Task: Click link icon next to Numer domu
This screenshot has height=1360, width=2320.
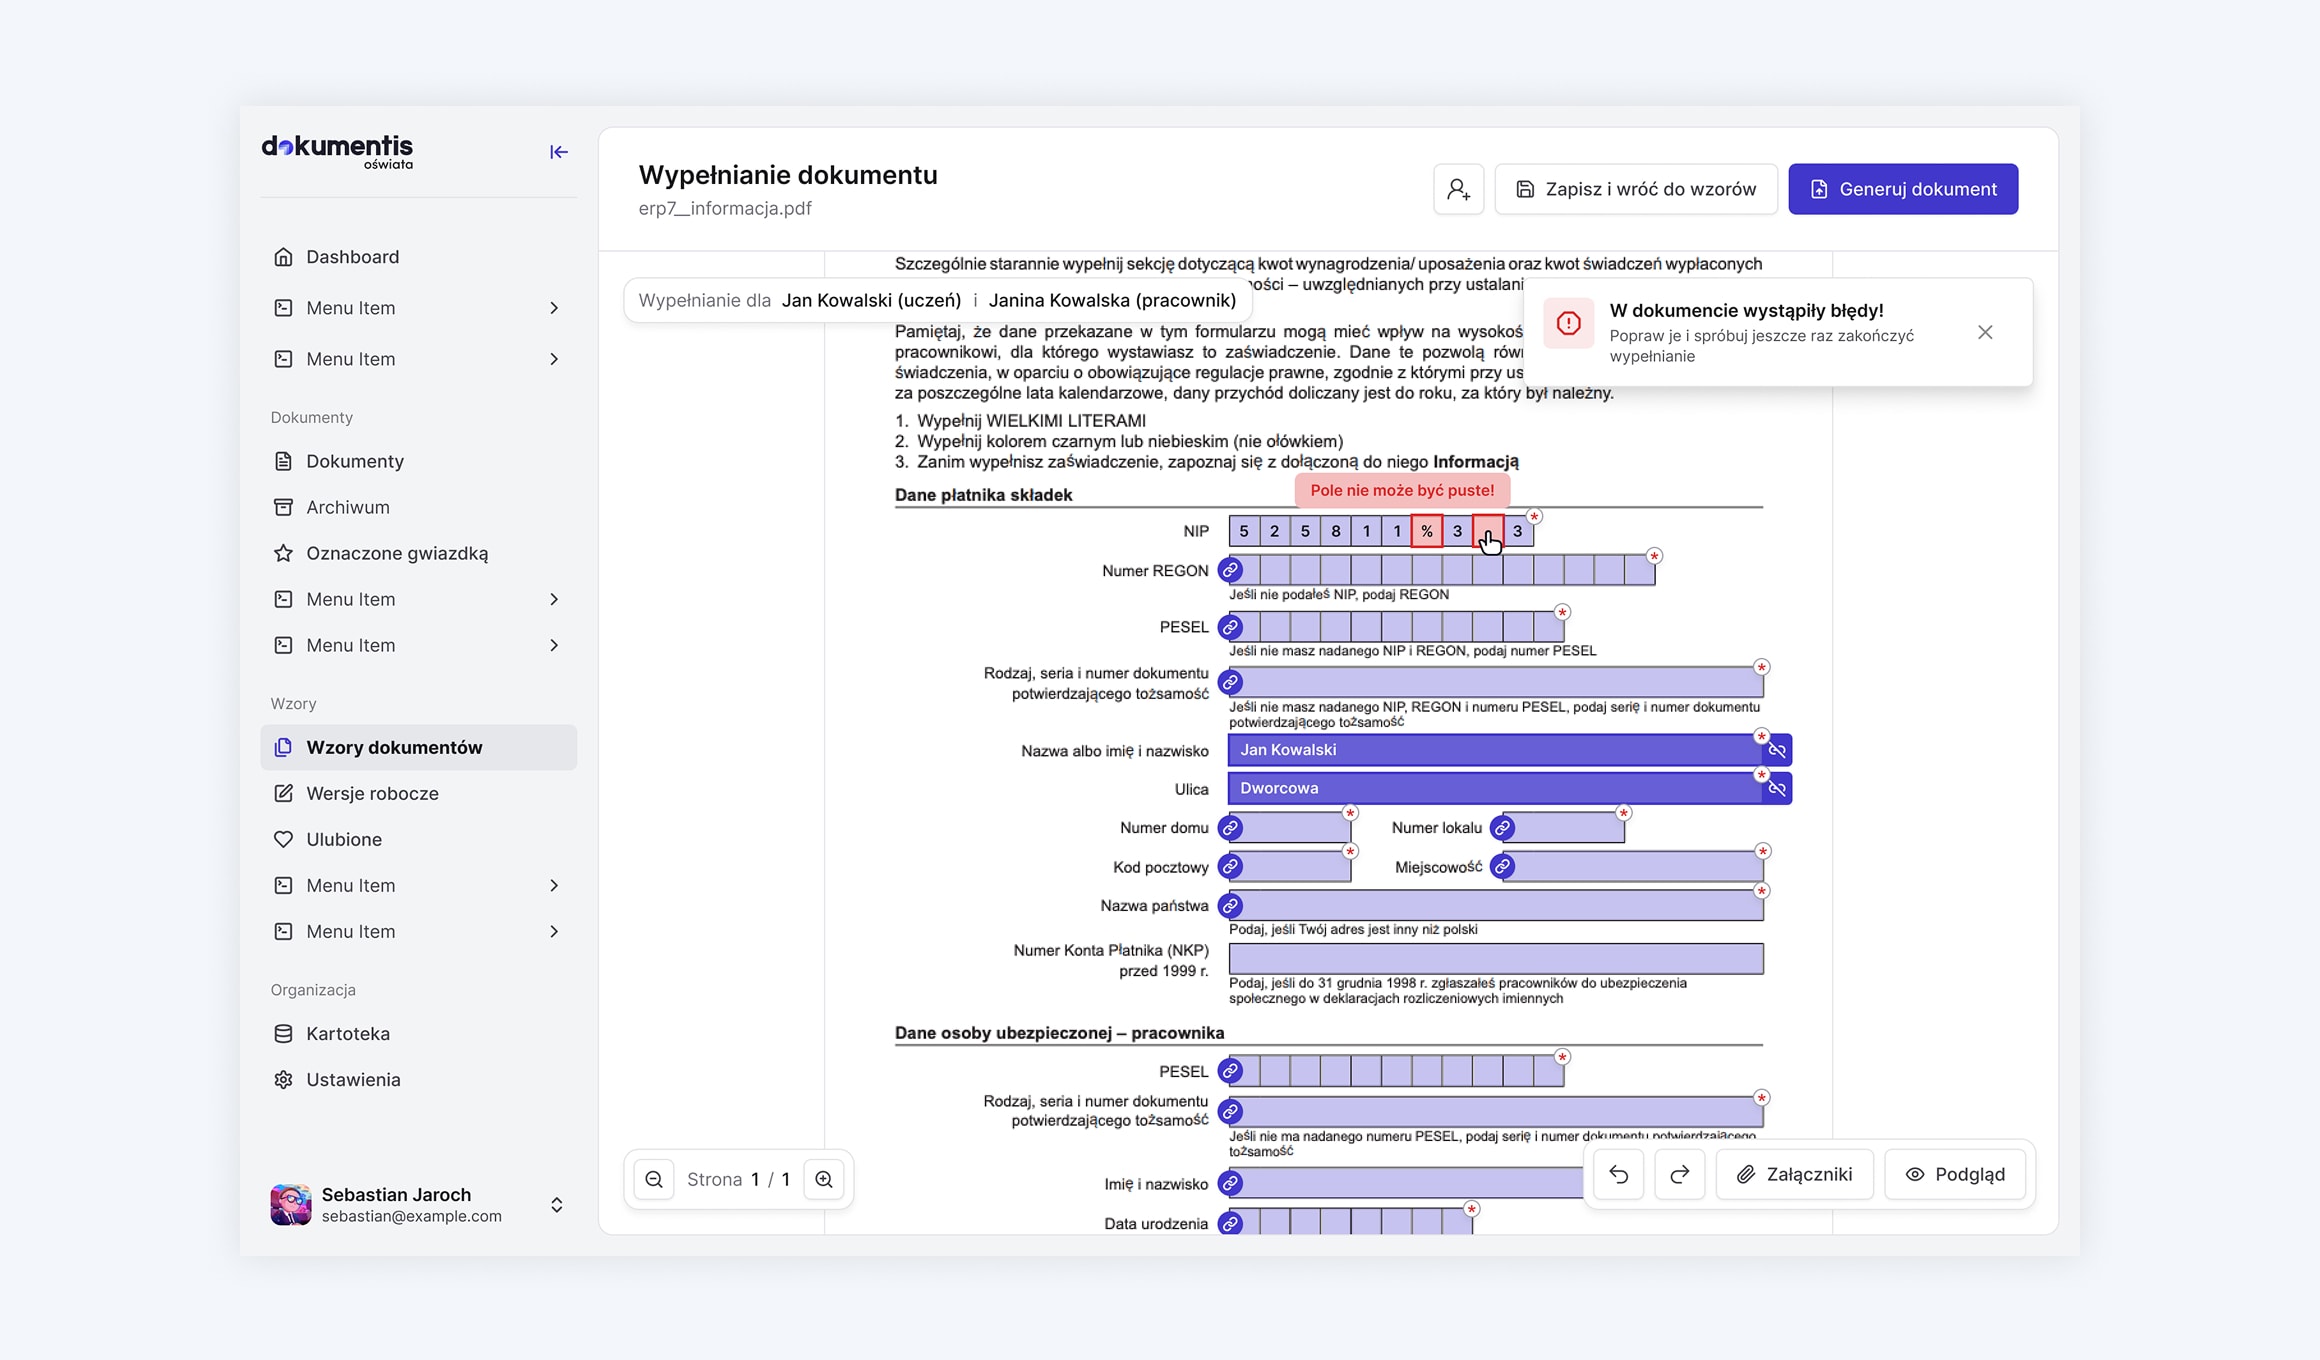Action: 1231,828
